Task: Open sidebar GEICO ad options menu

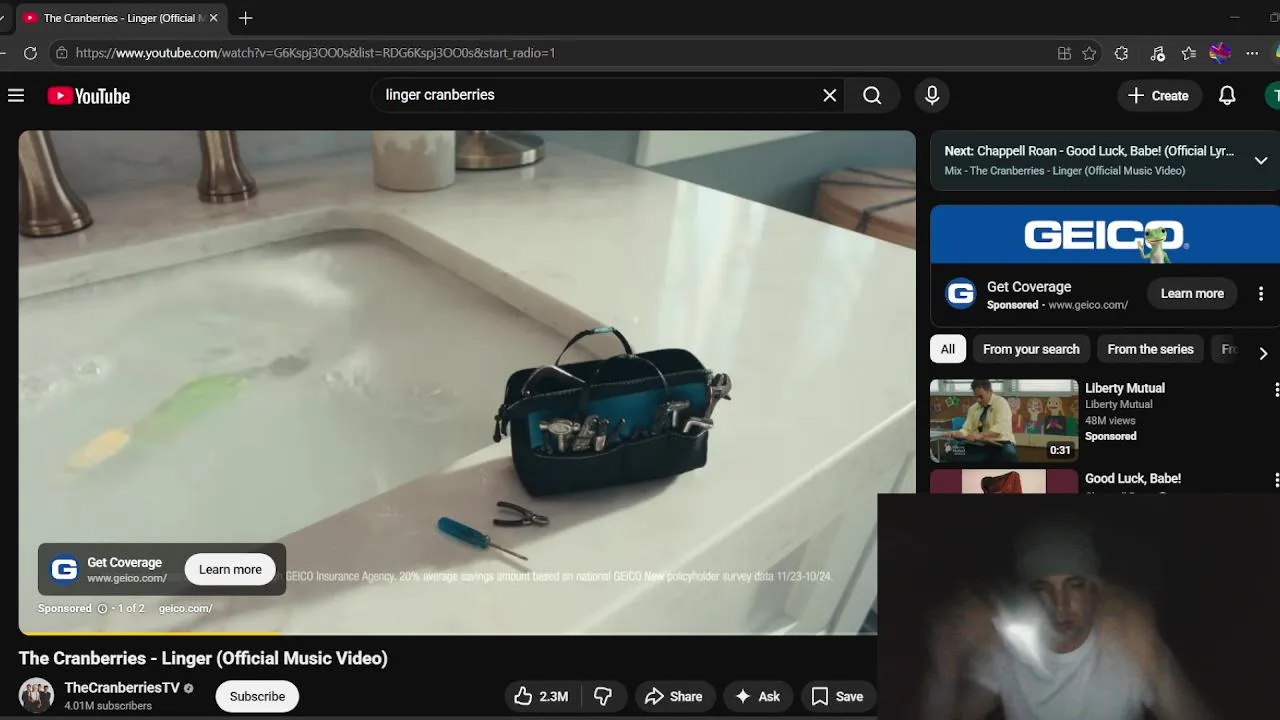Action: click(1261, 294)
